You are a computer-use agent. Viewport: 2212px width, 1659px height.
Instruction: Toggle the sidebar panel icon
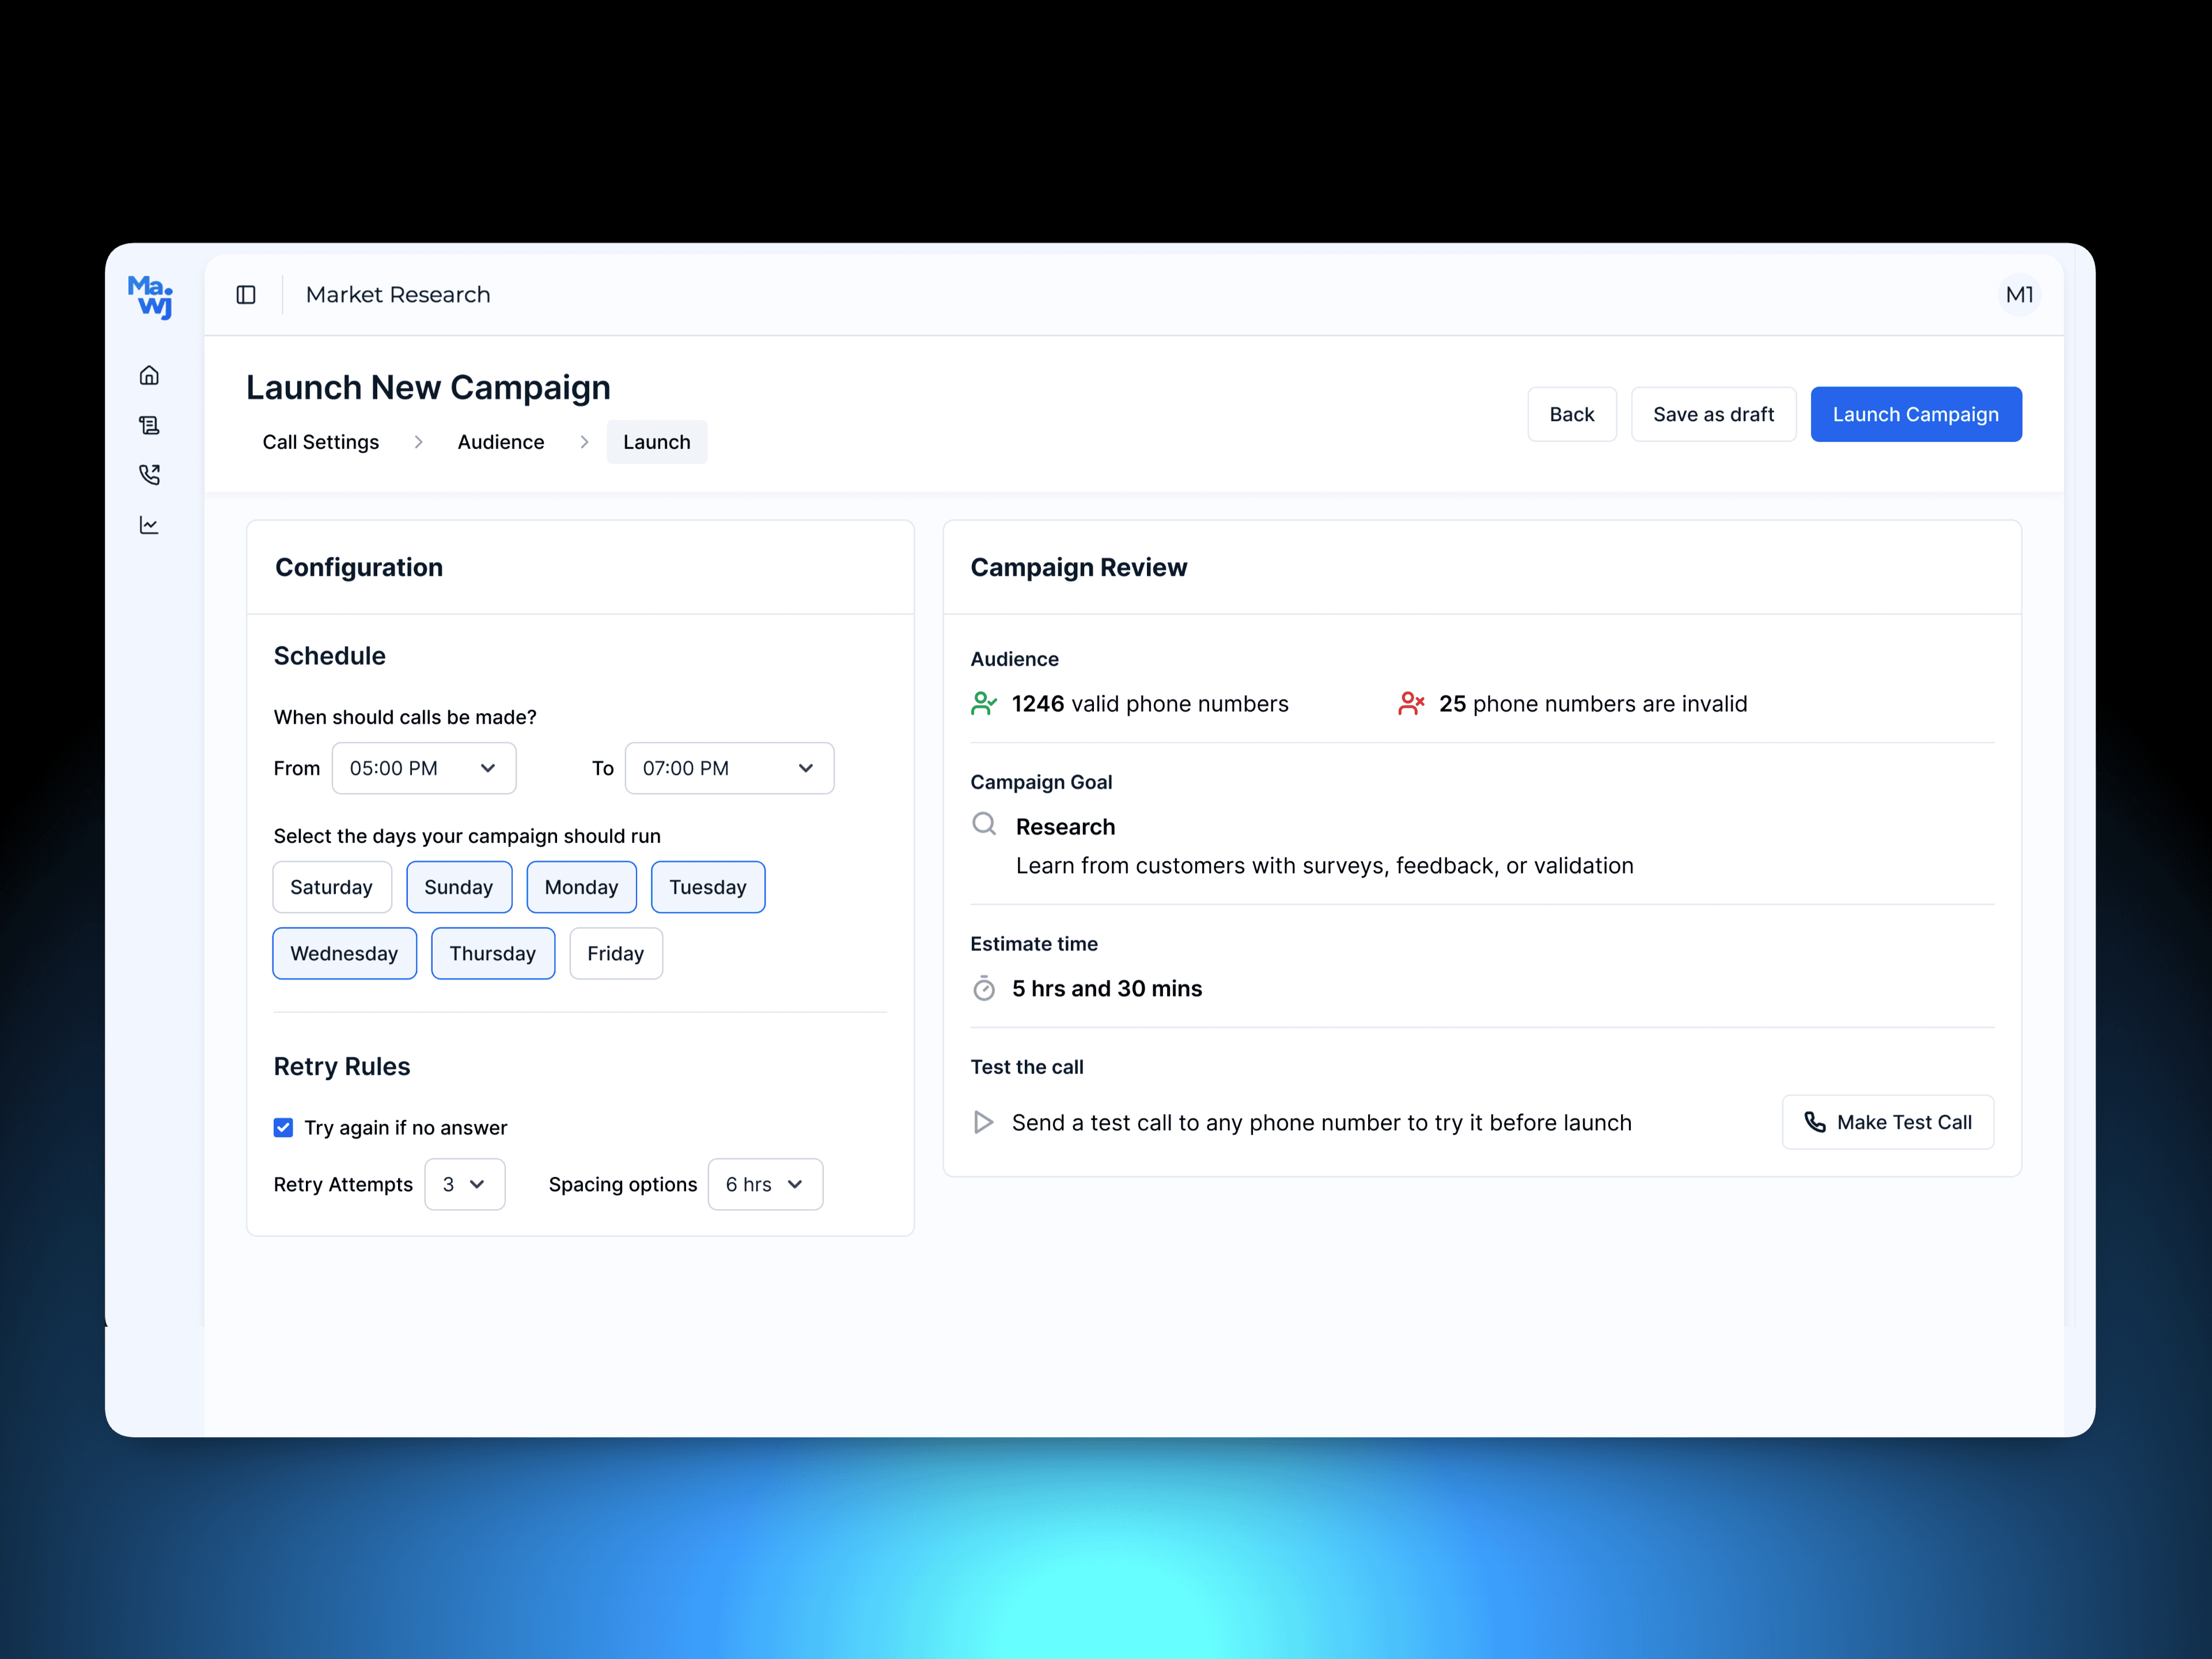point(246,295)
